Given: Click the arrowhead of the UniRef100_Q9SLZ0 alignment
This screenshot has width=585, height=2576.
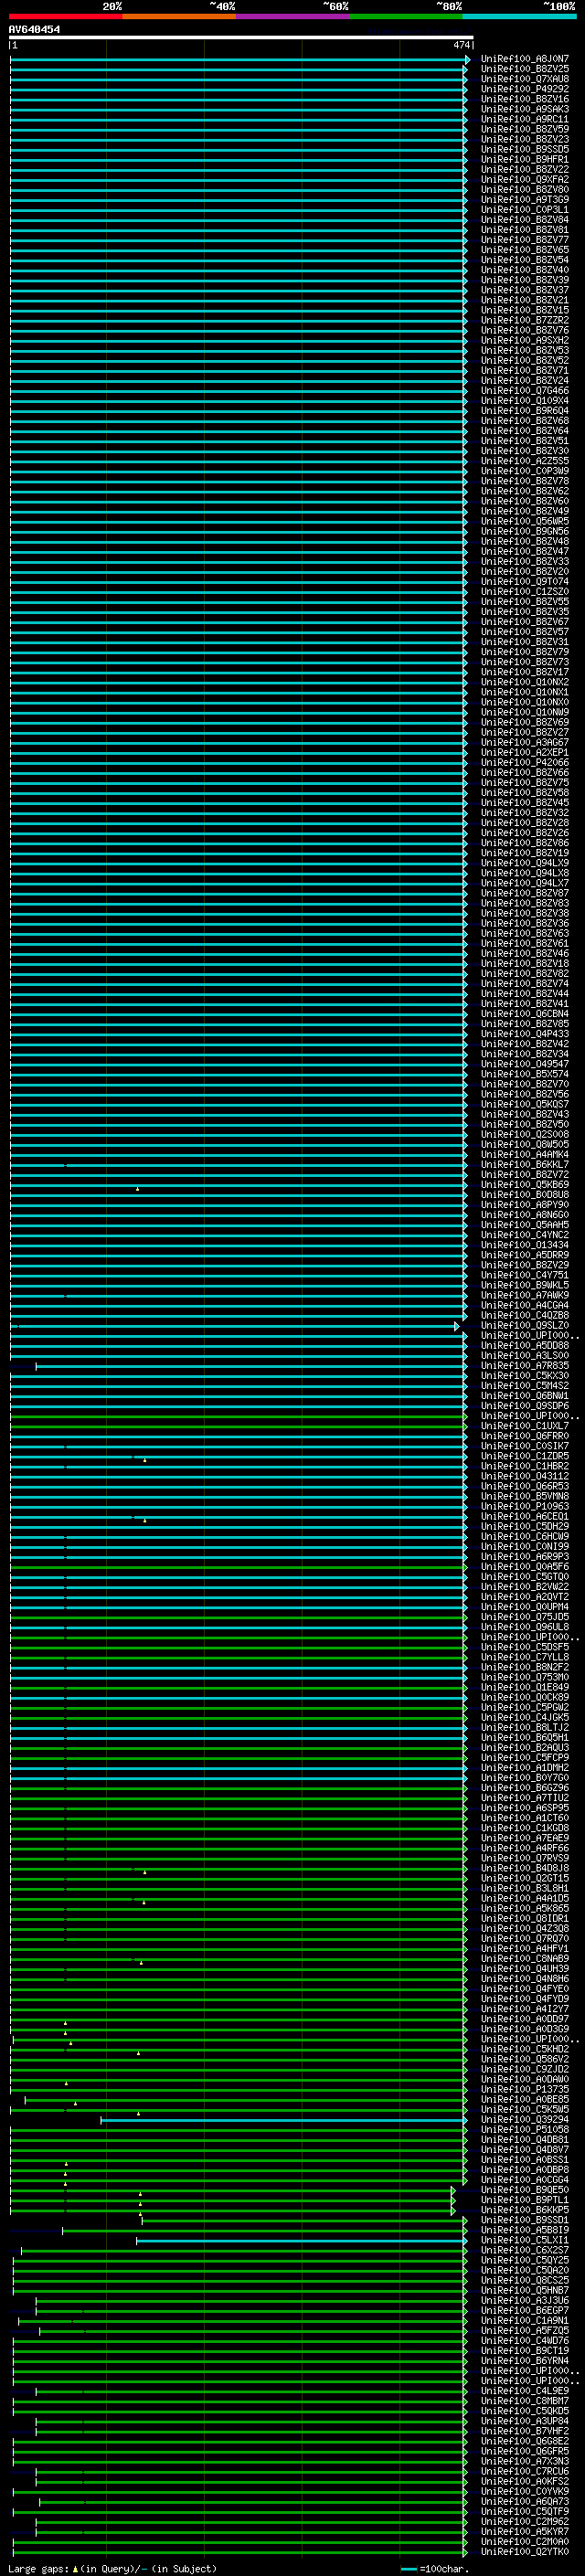Looking at the screenshot, I should [x=457, y=1326].
